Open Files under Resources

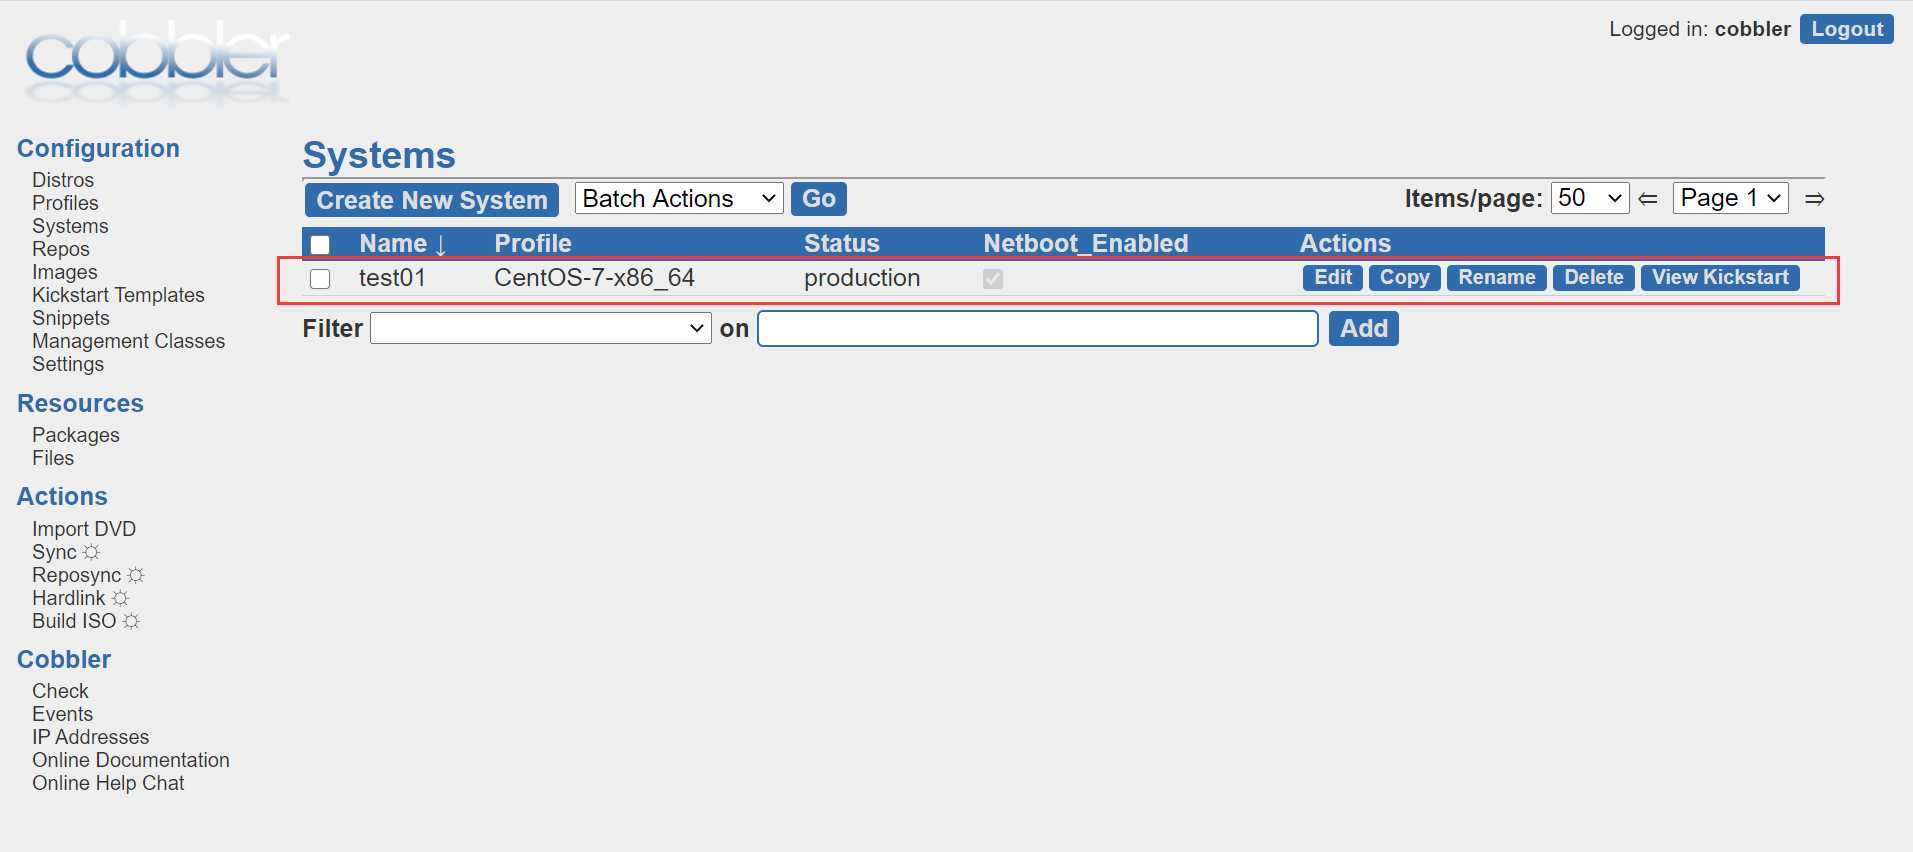[x=53, y=458]
